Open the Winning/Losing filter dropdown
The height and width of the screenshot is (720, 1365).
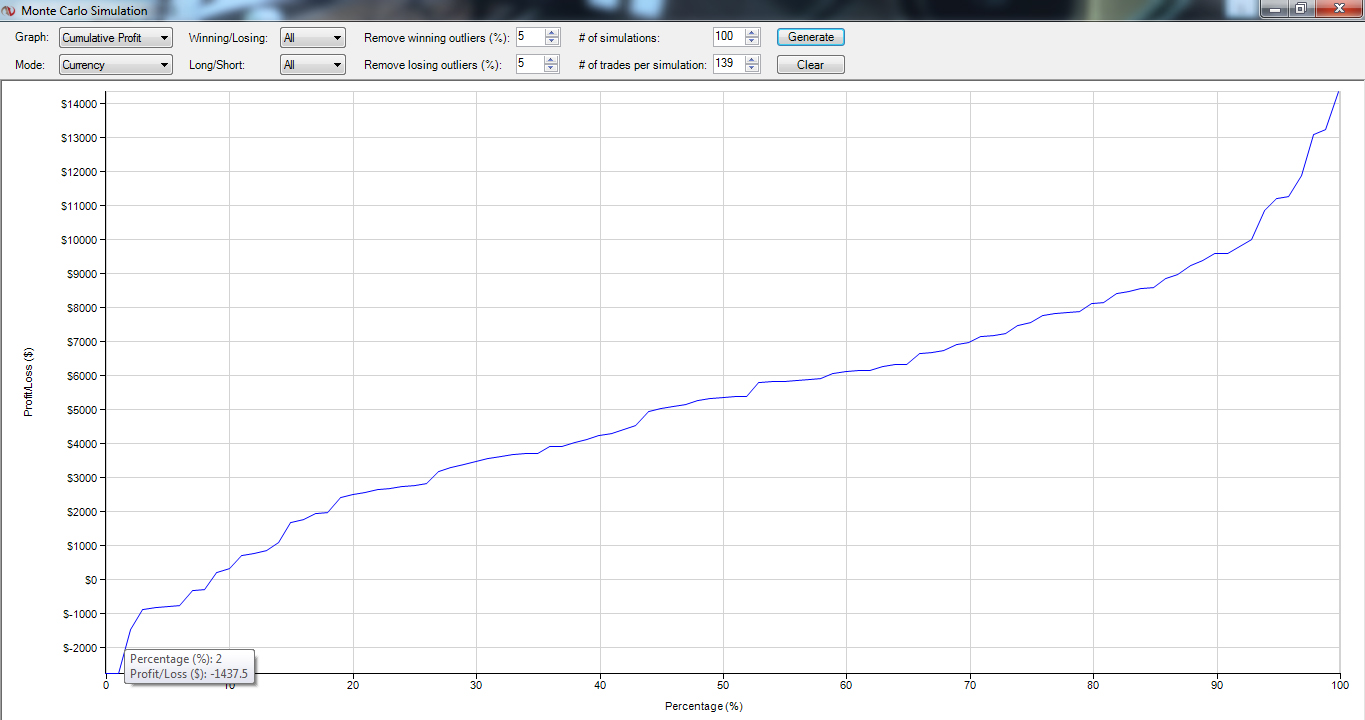coord(313,38)
